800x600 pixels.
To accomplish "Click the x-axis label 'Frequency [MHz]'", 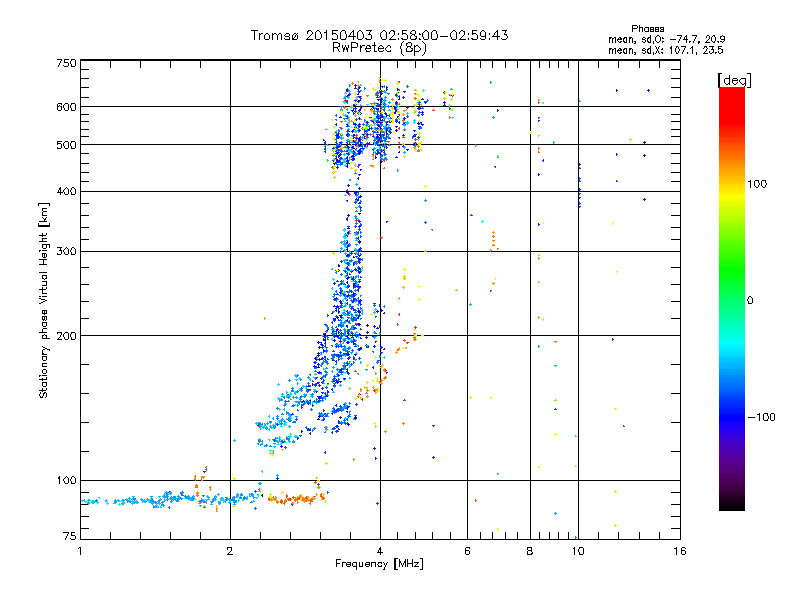I will (379, 564).
